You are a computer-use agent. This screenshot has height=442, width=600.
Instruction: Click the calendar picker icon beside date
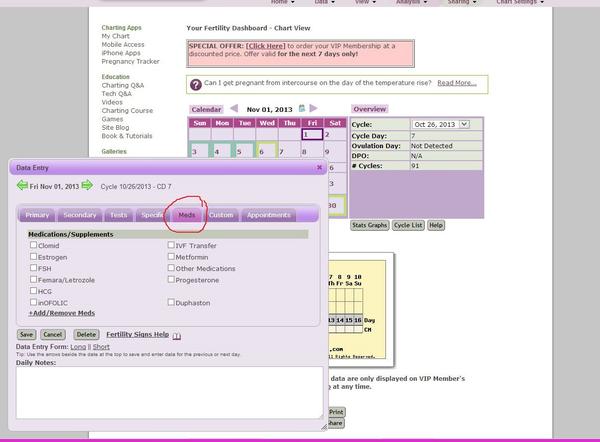(300, 108)
